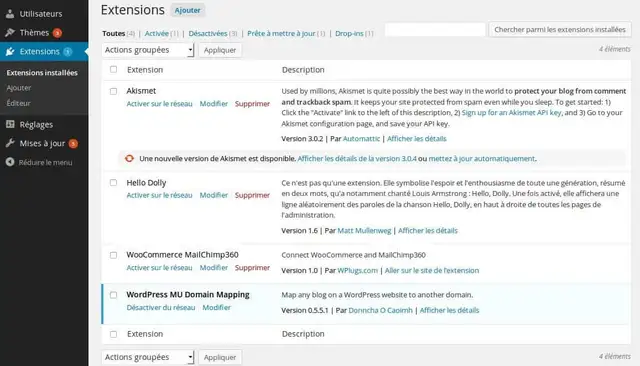Click the Mises à jour wrench icon
The image size is (640, 366).
[10, 143]
